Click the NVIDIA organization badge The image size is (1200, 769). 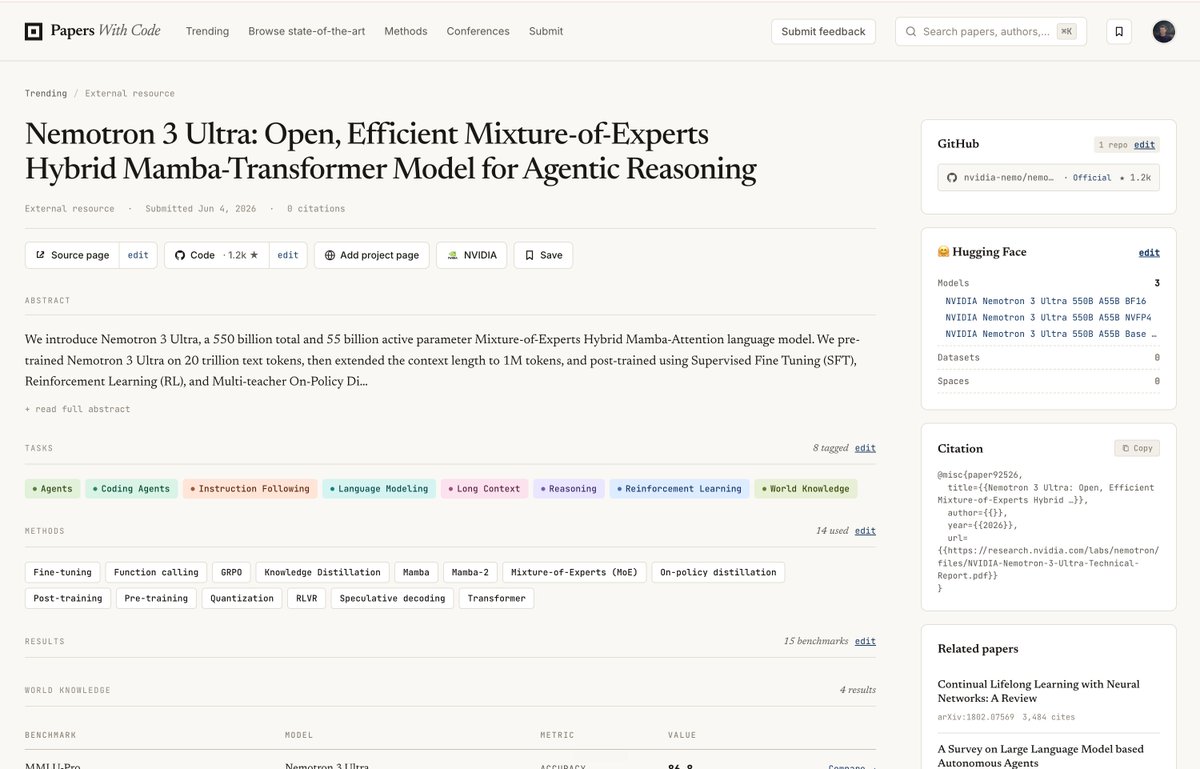coord(472,255)
